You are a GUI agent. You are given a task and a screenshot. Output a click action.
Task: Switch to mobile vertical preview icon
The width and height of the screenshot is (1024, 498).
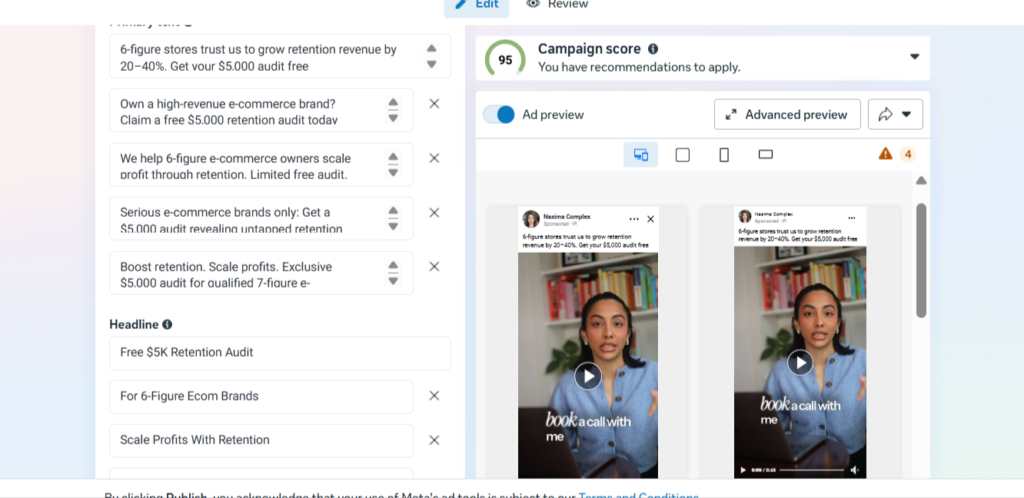(724, 155)
